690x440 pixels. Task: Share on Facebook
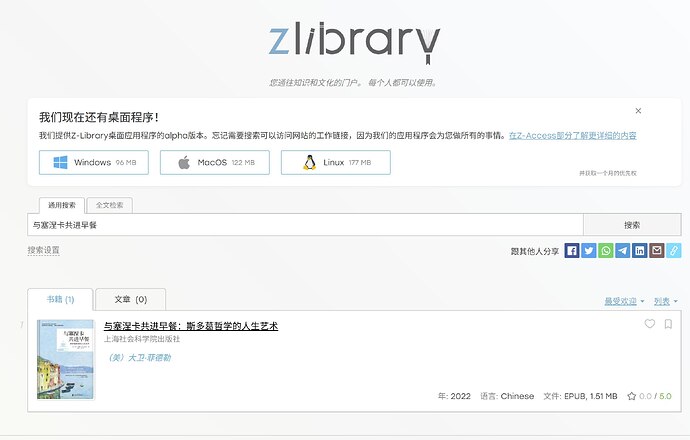click(572, 251)
